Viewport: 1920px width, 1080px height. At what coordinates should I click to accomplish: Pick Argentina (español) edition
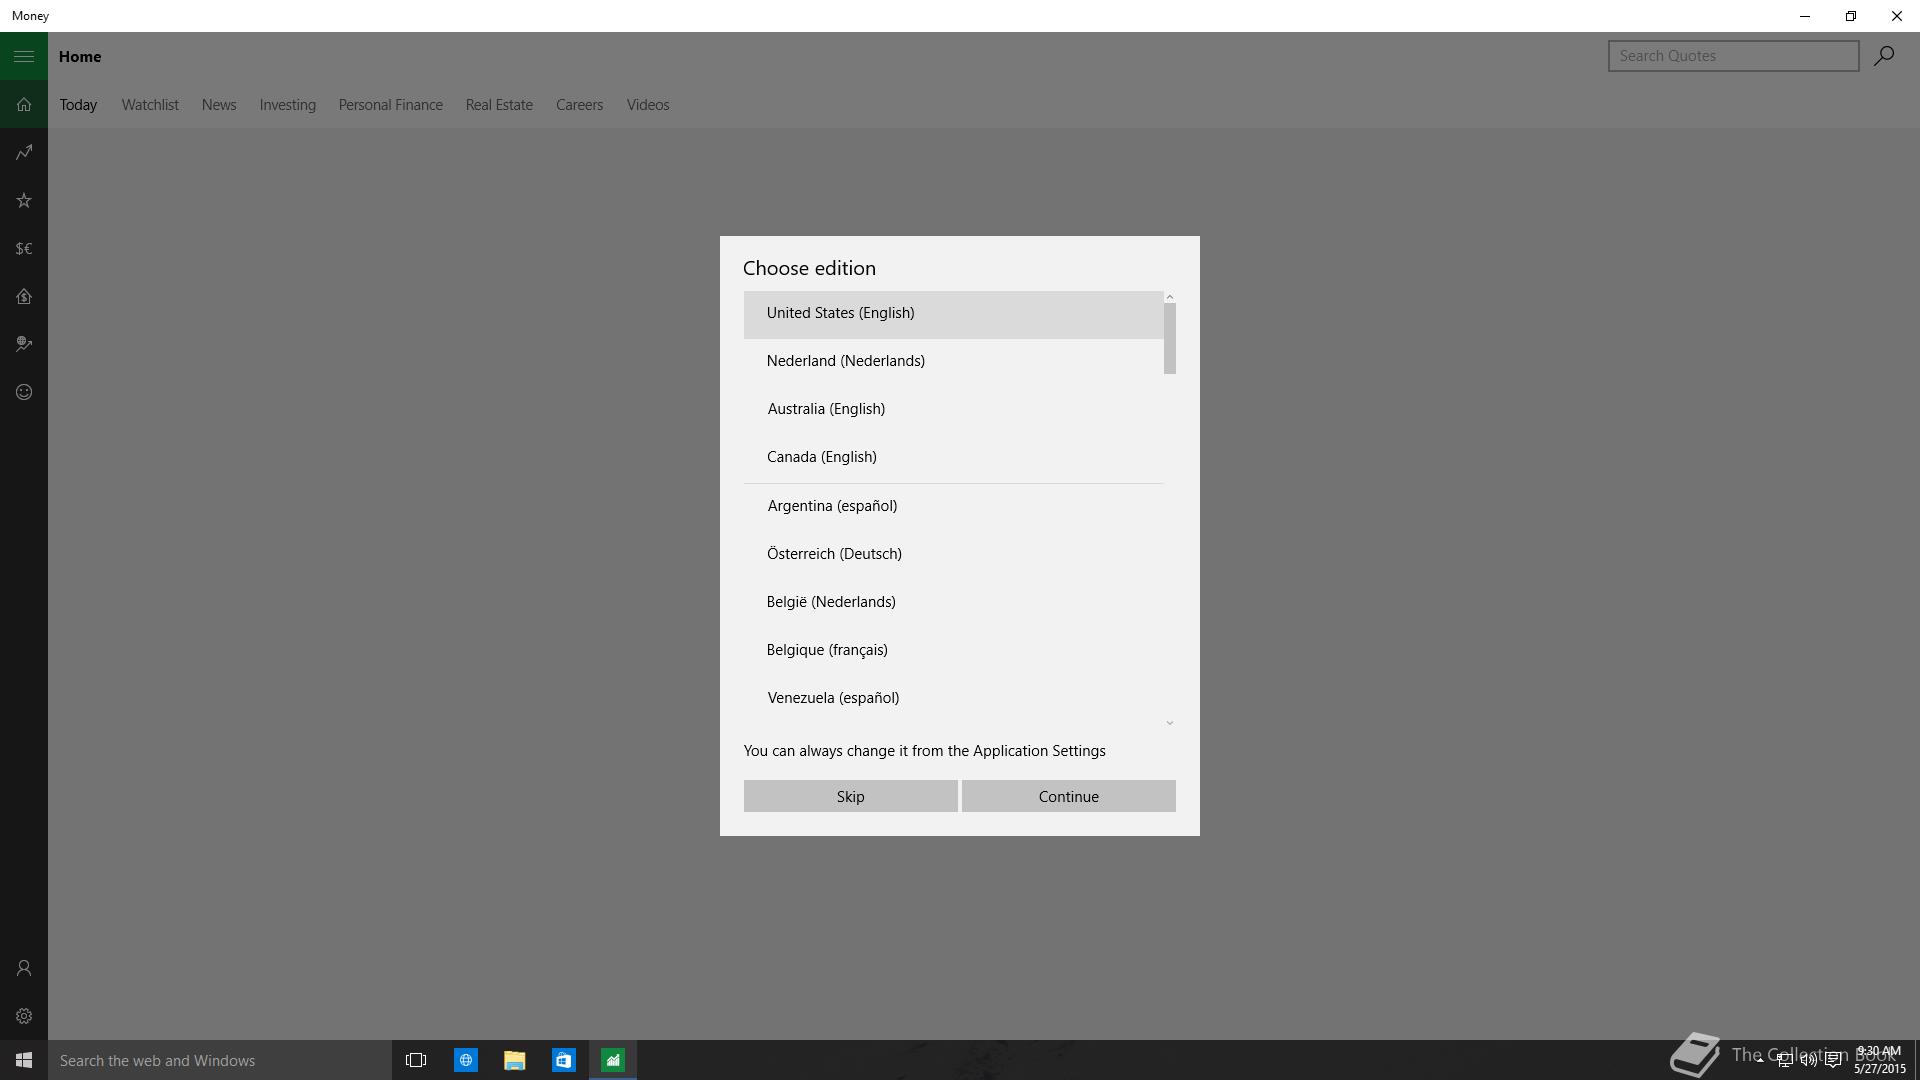[x=953, y=506]
